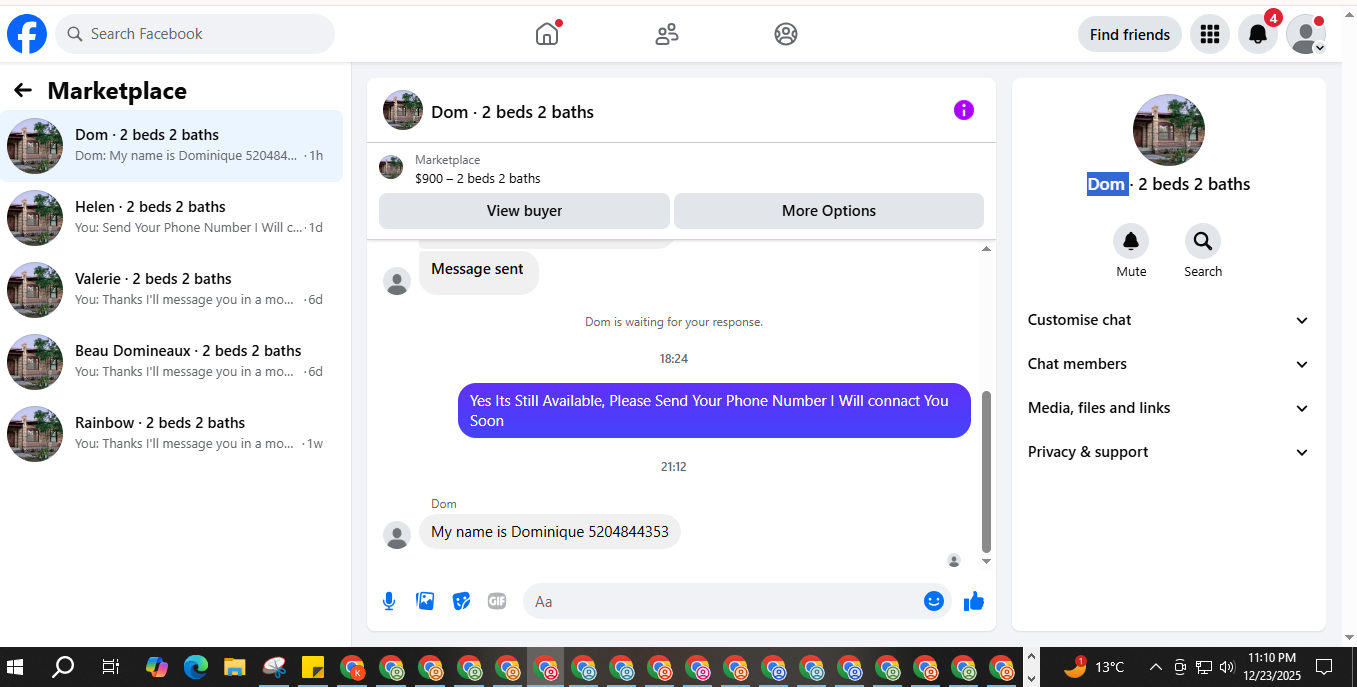The width and height of the screenshot is (1357, 687).
Task: Open the sticker picker icon
Action: point(461,601)
